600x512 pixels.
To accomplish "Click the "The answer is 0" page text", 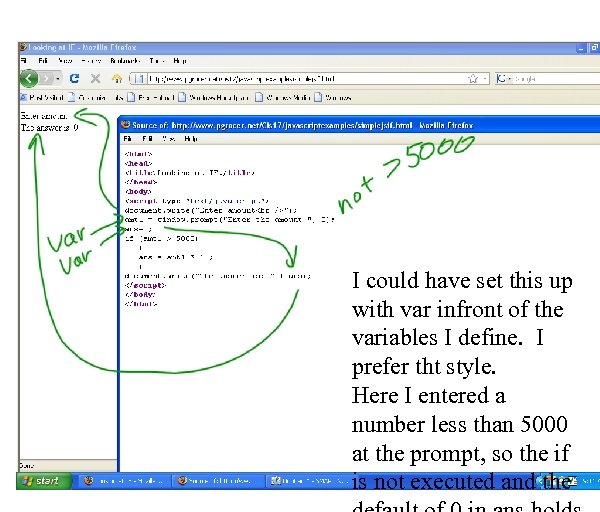I will pyautogui.click(x=49, y=128).
